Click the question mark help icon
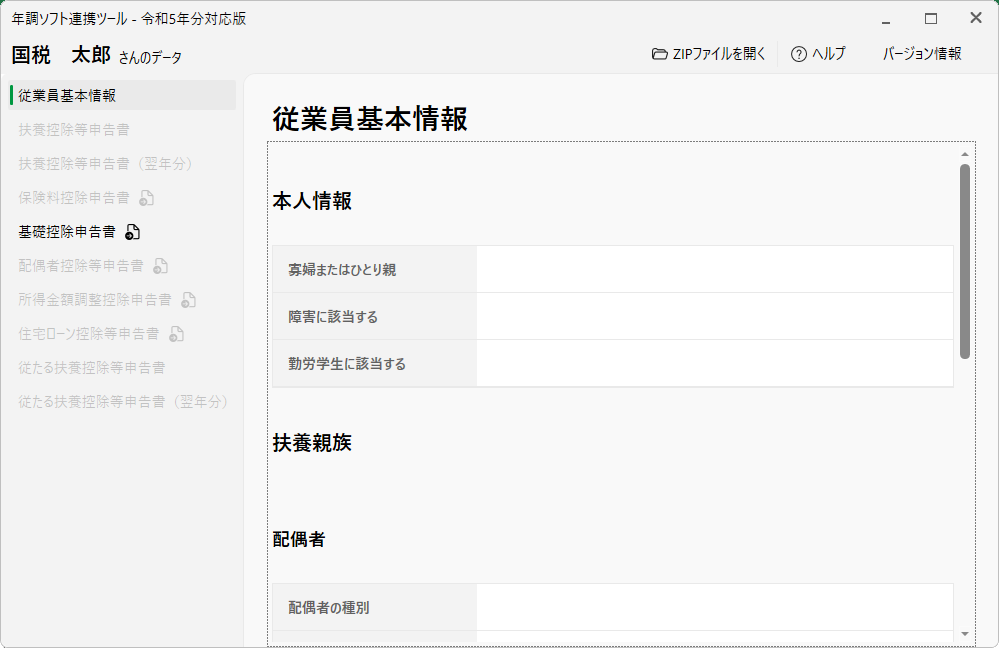Image resolution: width=999 pixels, height=648 pixels. (798, 54)
